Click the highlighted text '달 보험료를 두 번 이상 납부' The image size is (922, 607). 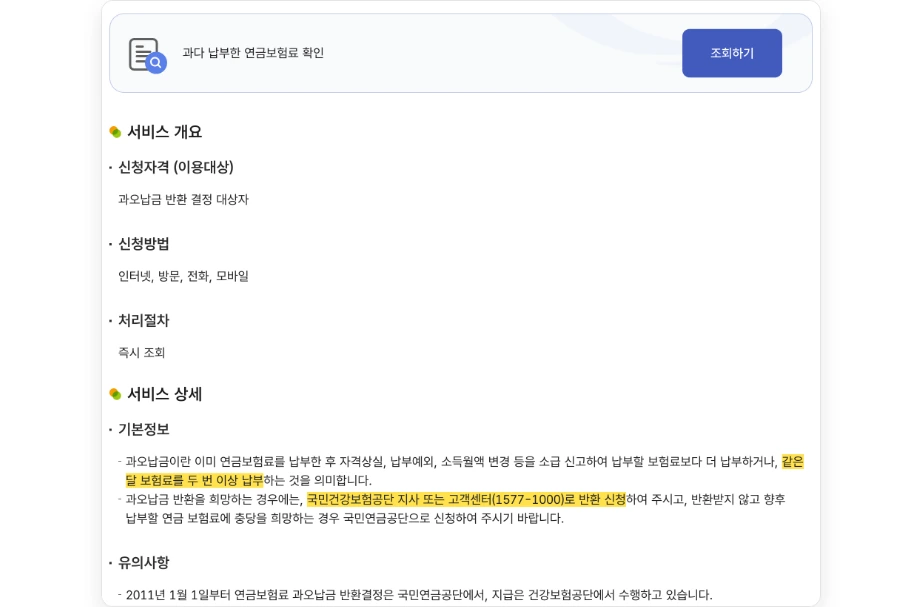coord(194,481)
